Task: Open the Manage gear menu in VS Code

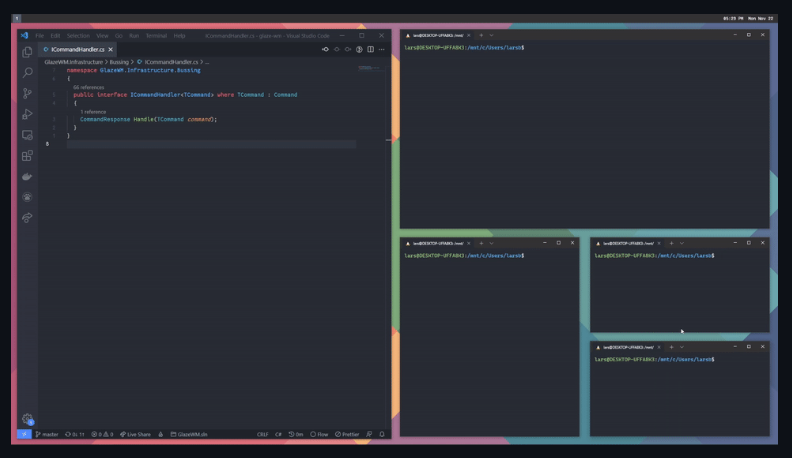Action: pyautogui.click(x=27, y=418)
